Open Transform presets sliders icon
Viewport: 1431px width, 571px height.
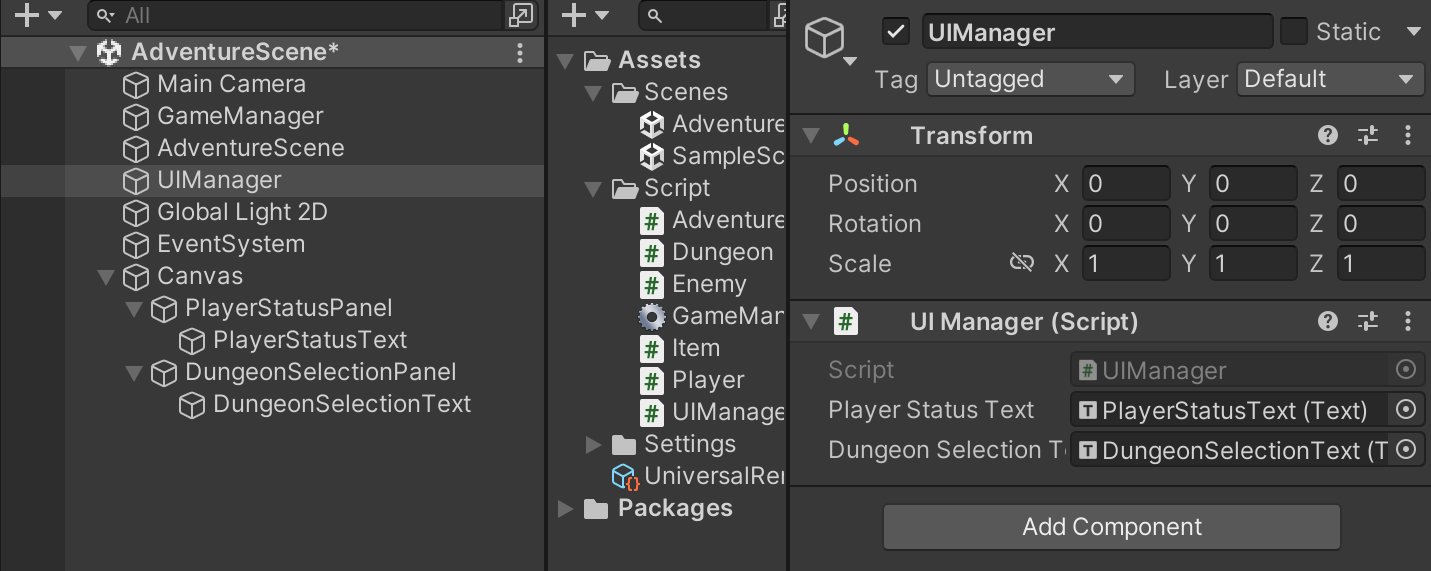1368,136
